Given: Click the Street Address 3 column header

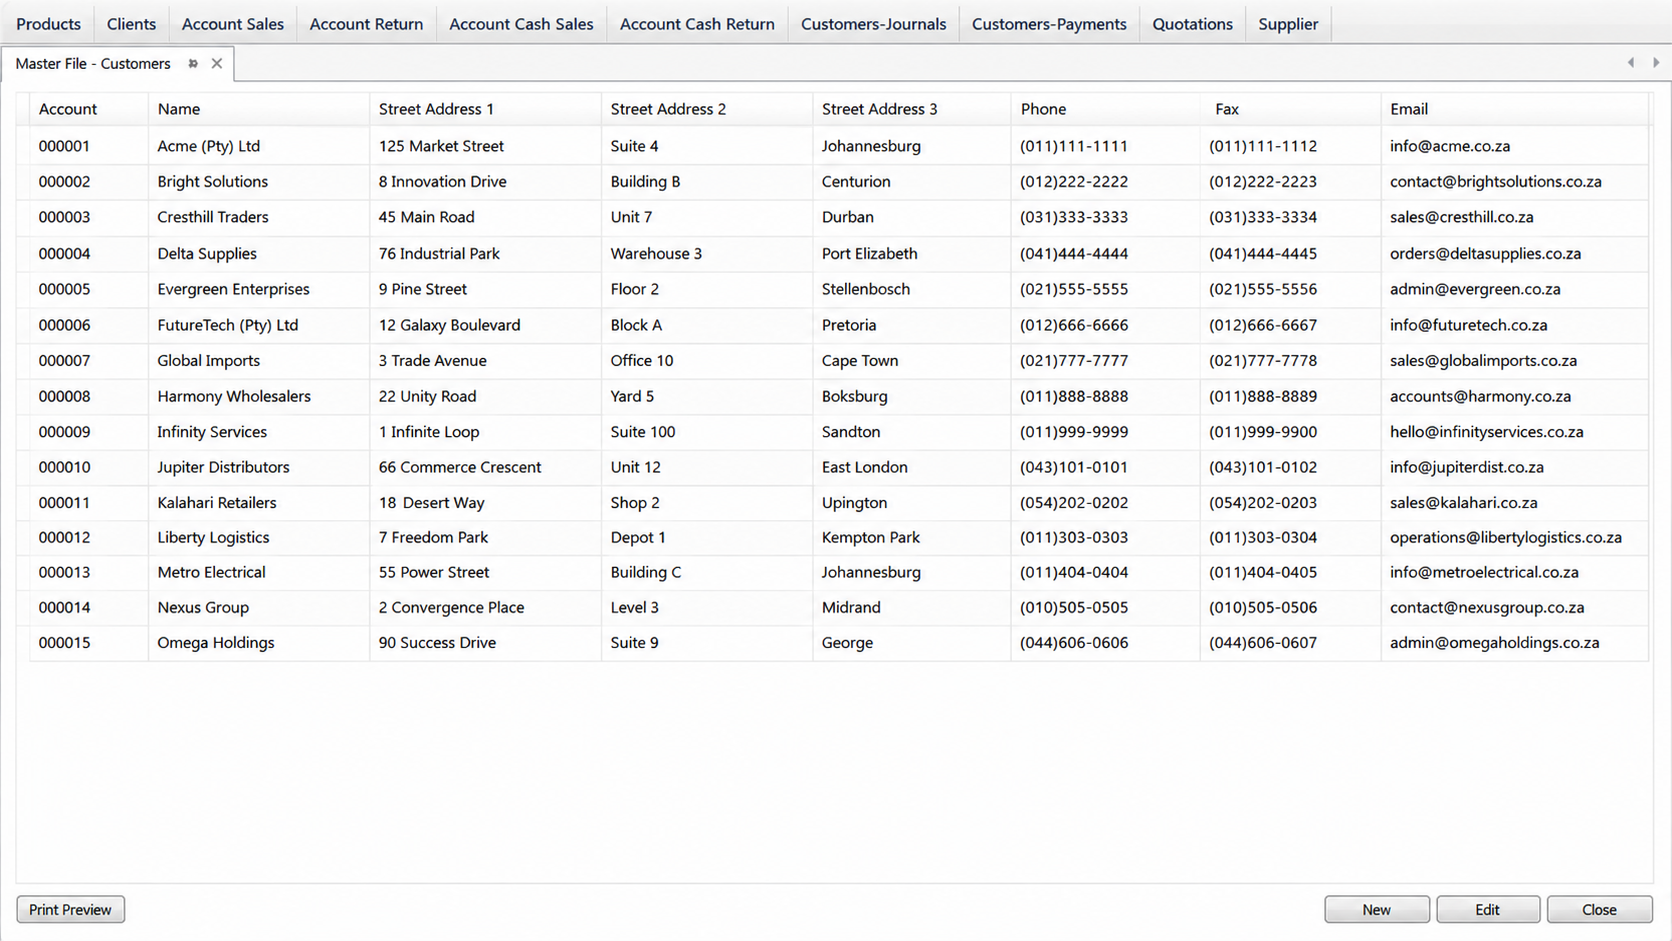Looking at the screenshot, I should pos(911,109).
